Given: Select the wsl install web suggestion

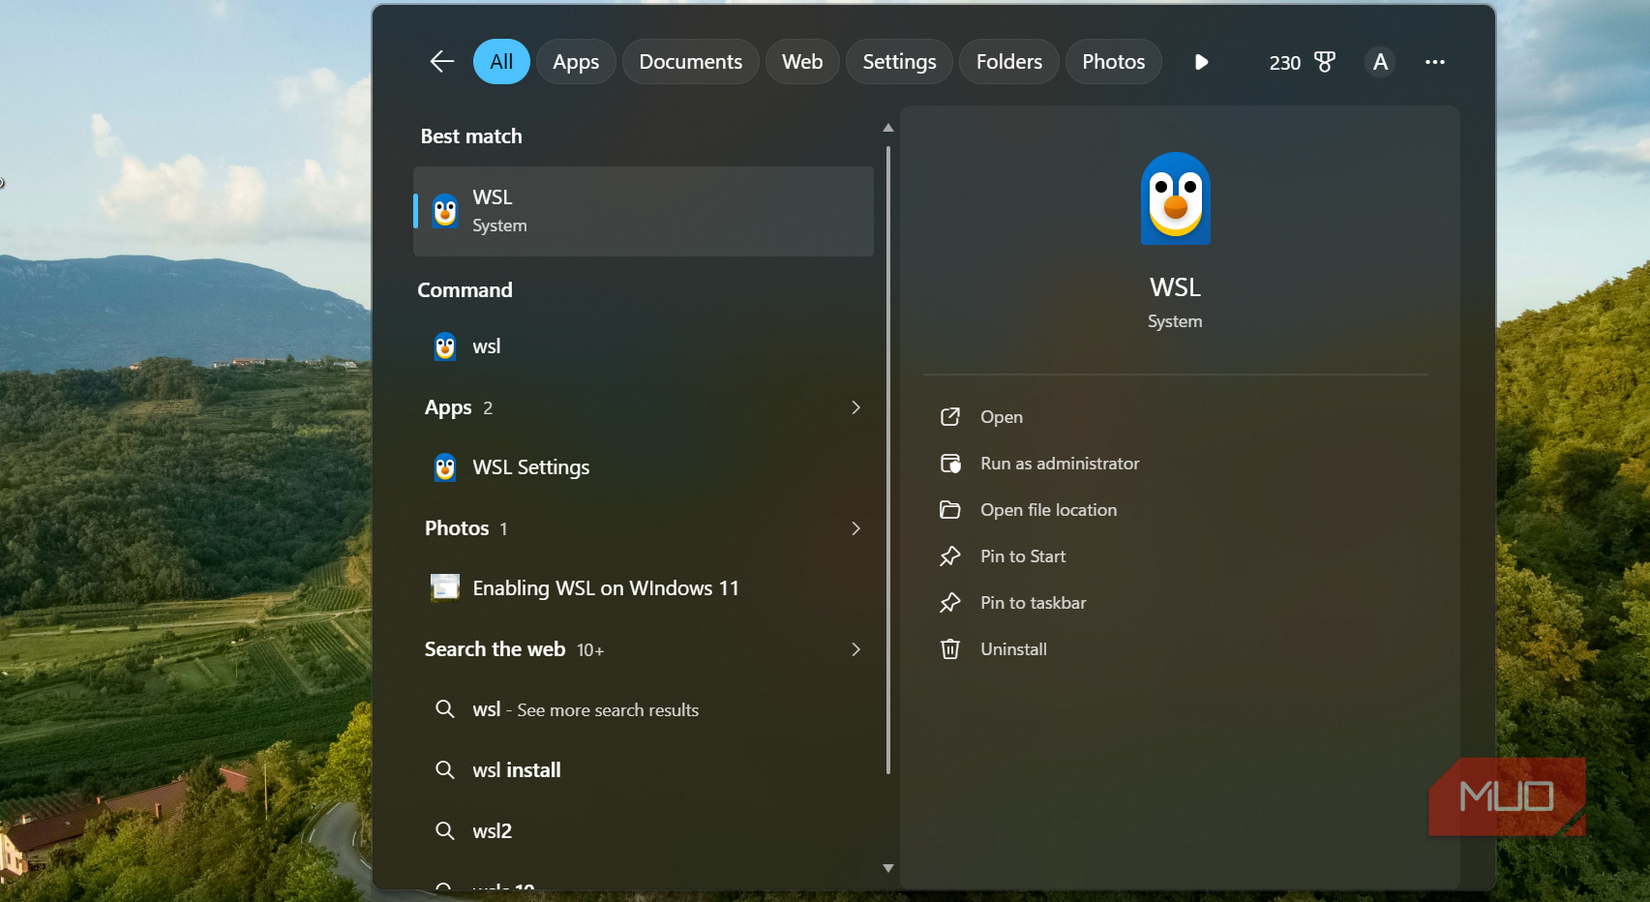Looking at the screenshot, I should [643, 770].
